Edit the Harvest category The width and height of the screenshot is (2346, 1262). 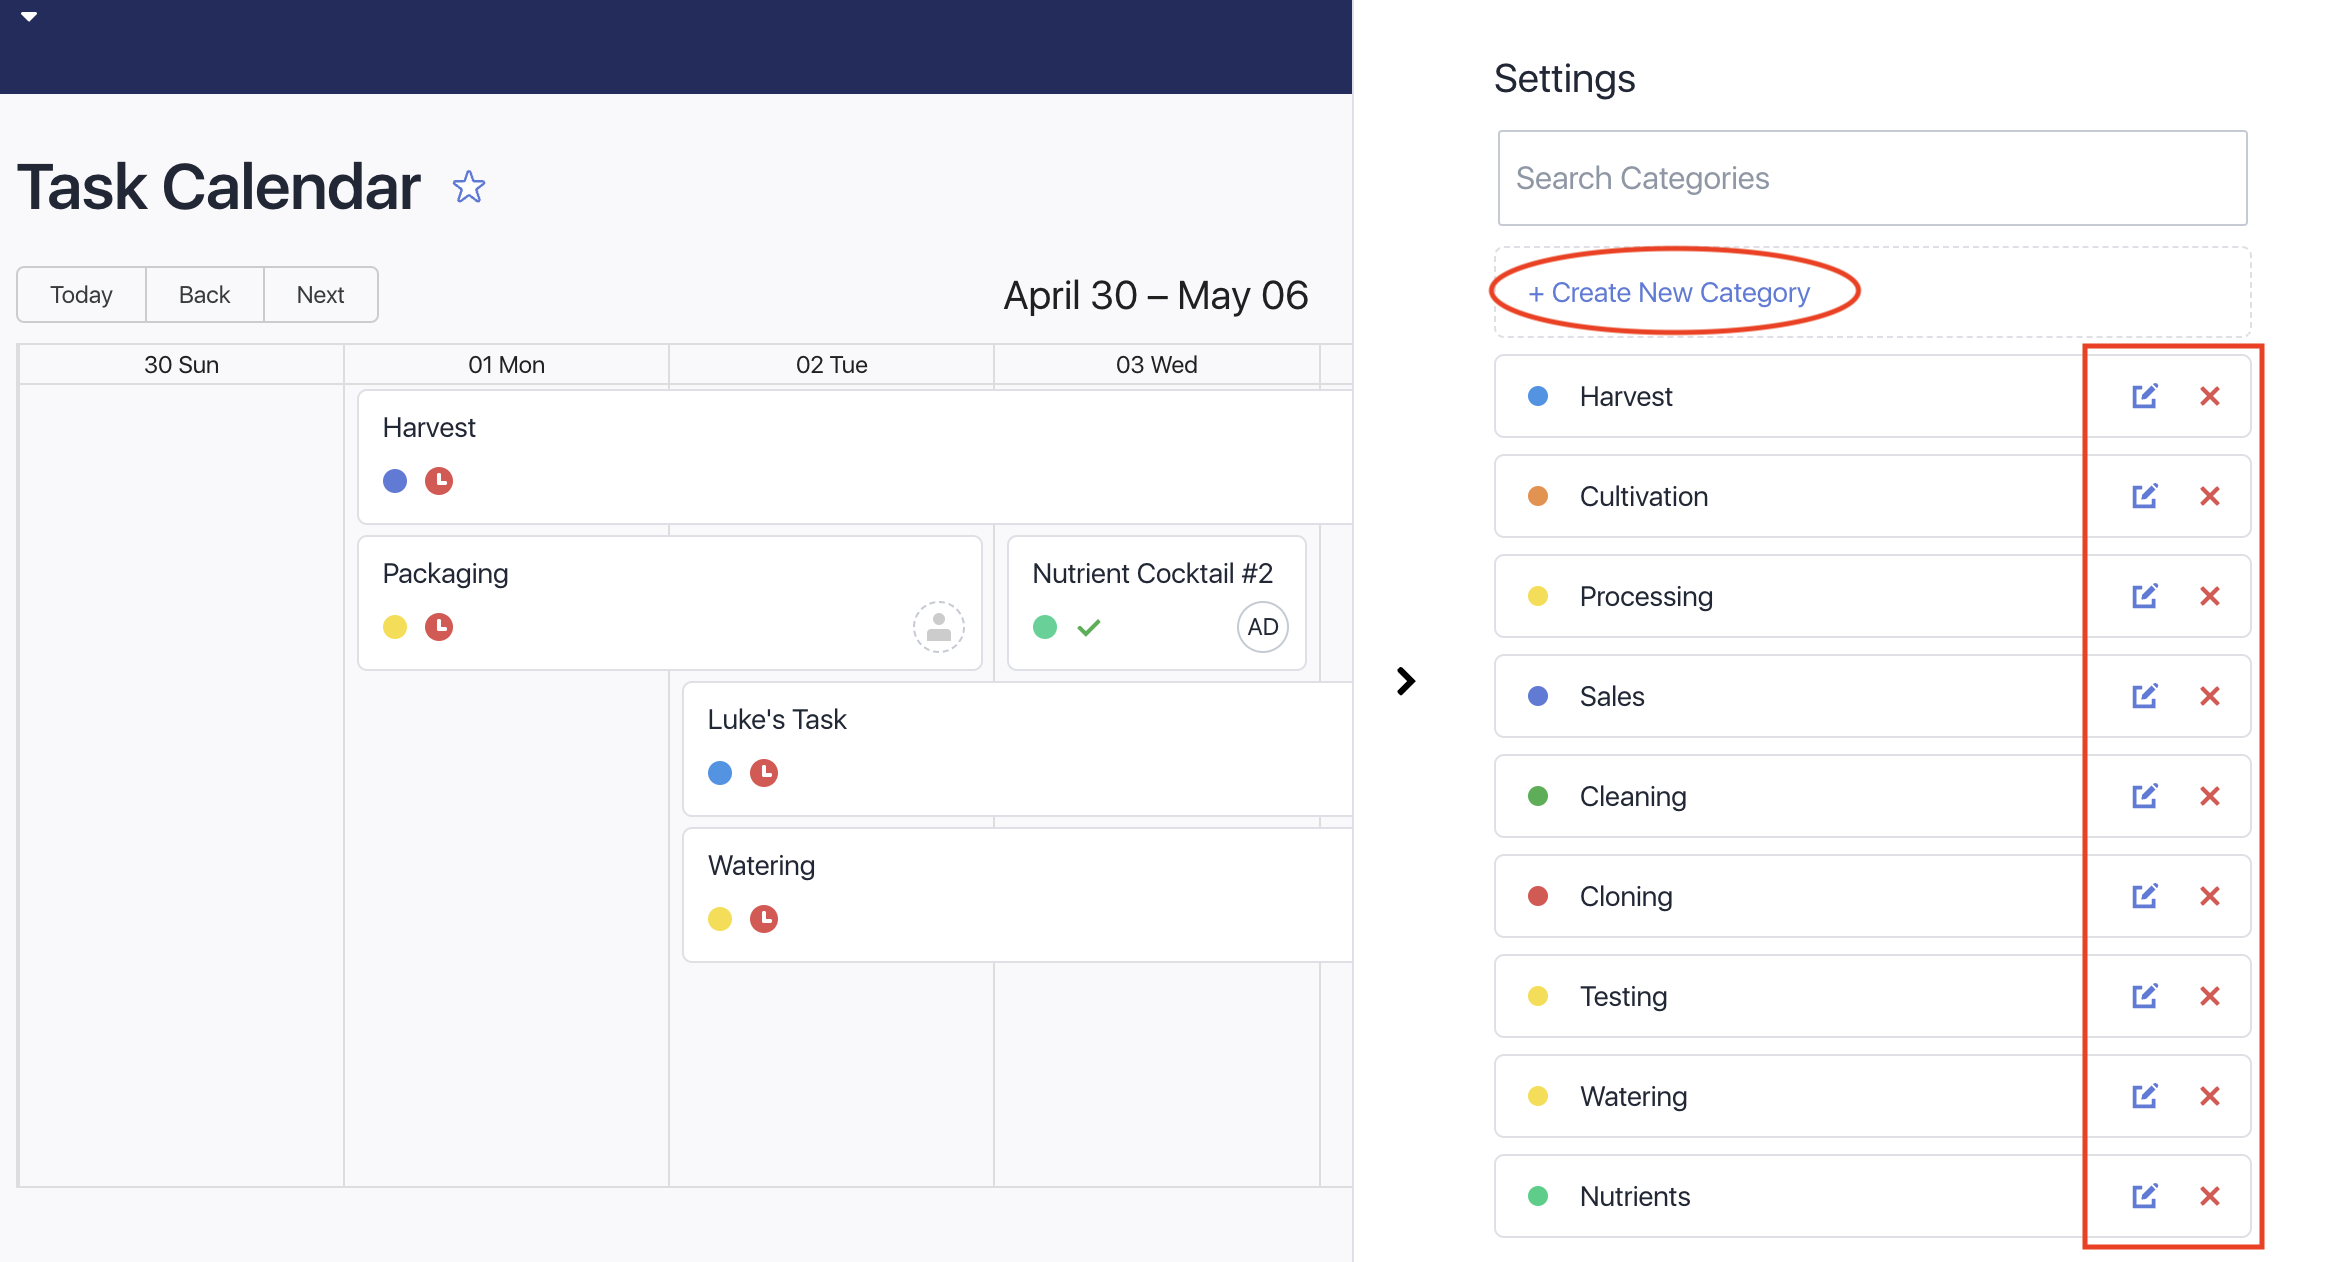coord(2144,396)
